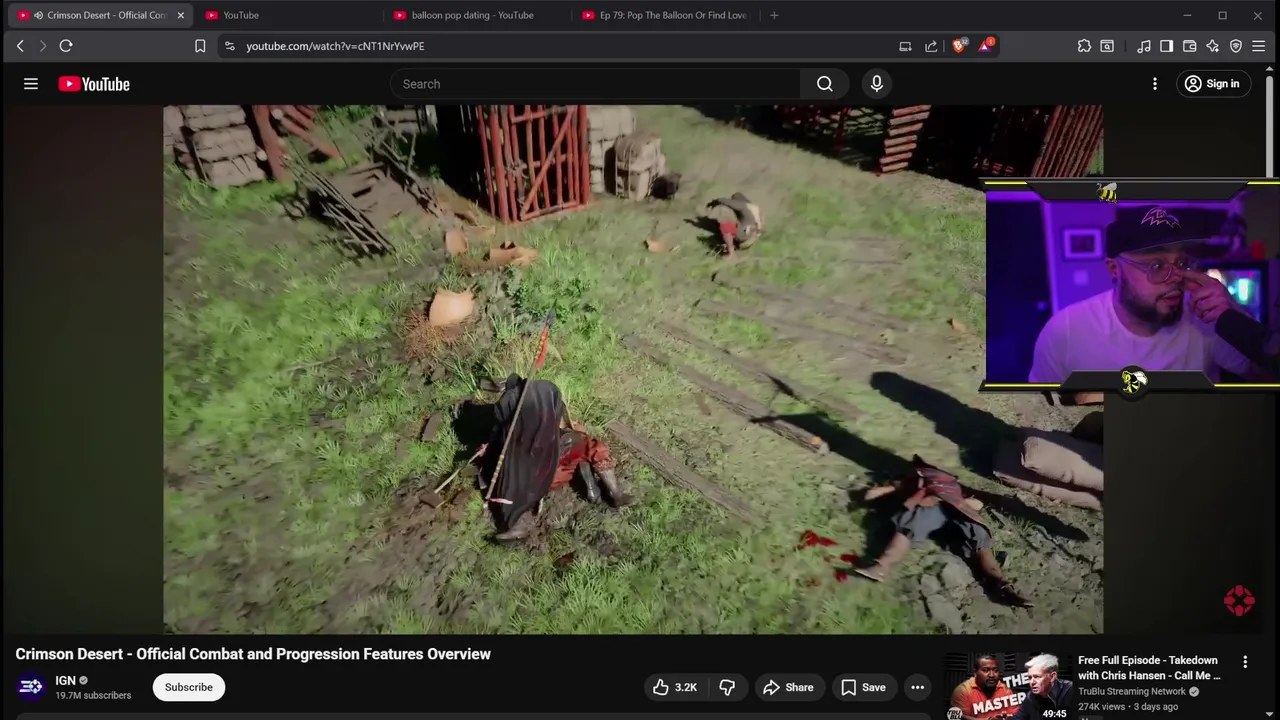Open the Extensions puzzle icon
Screen dimensions: 1280x720
(1084, 46)
